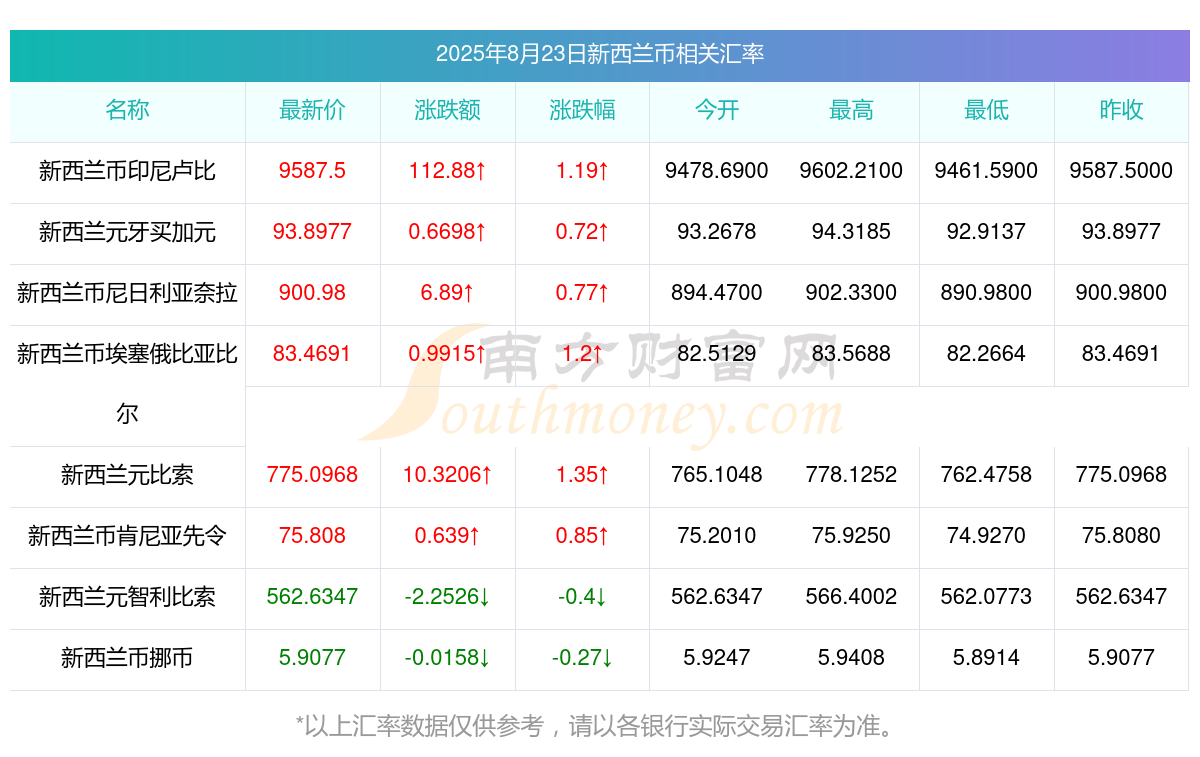This screenshot has width=1200, height=757.
Task: Click change amount 0.639↑
Action: [448, 536]
